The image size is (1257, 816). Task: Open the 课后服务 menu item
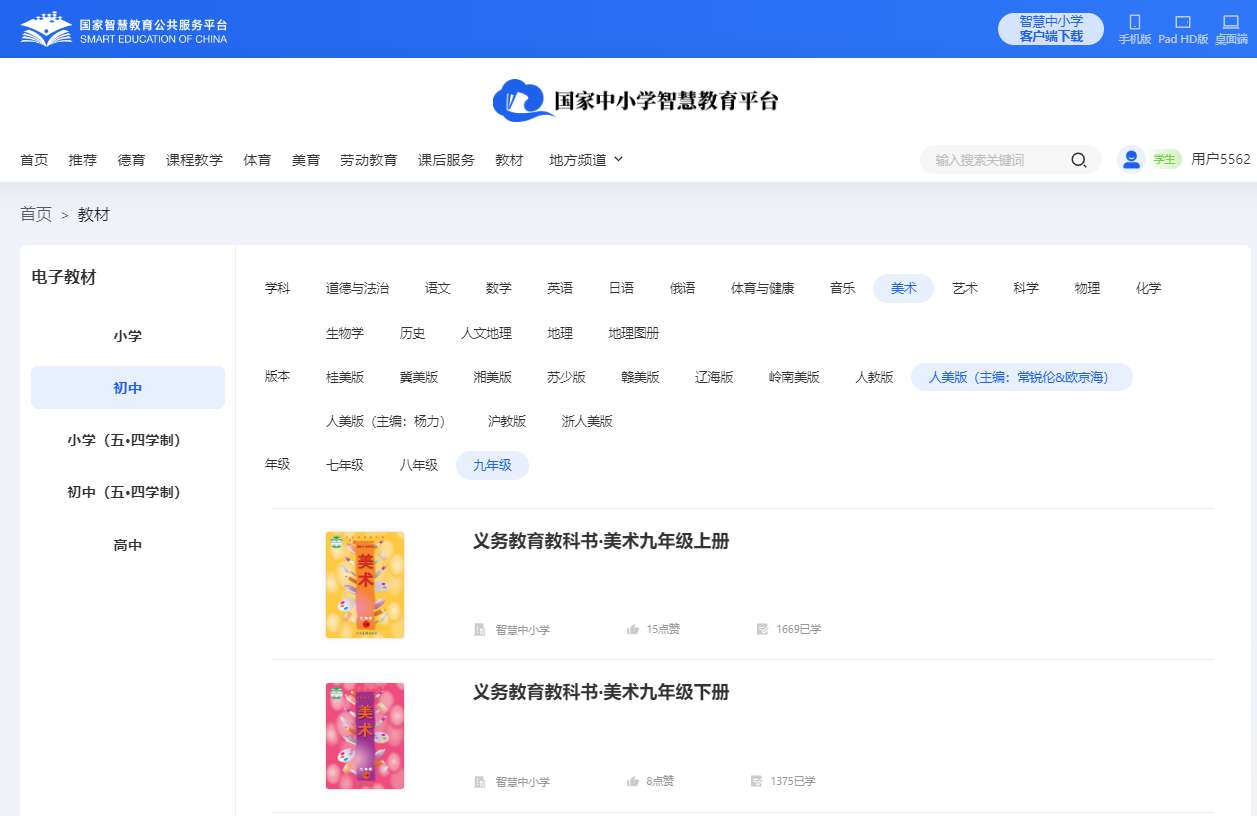[x=446, y=160]
